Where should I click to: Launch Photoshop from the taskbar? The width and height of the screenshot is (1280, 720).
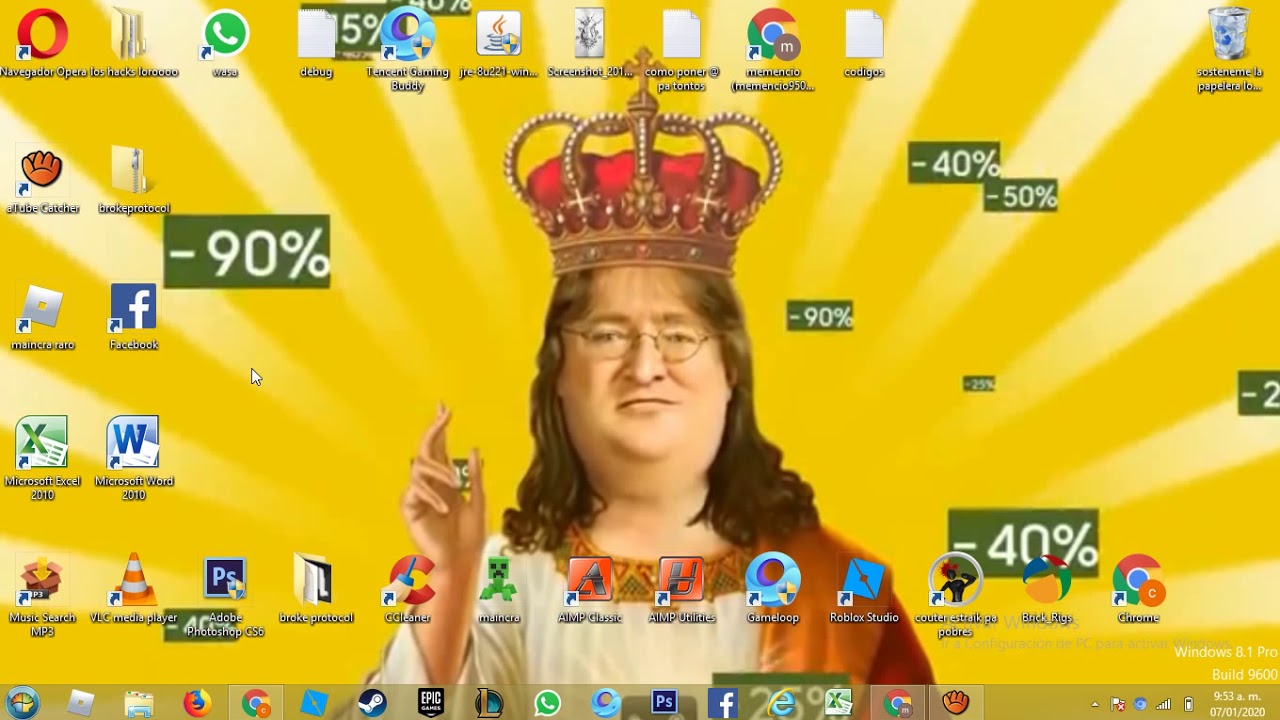coord(664,704)
